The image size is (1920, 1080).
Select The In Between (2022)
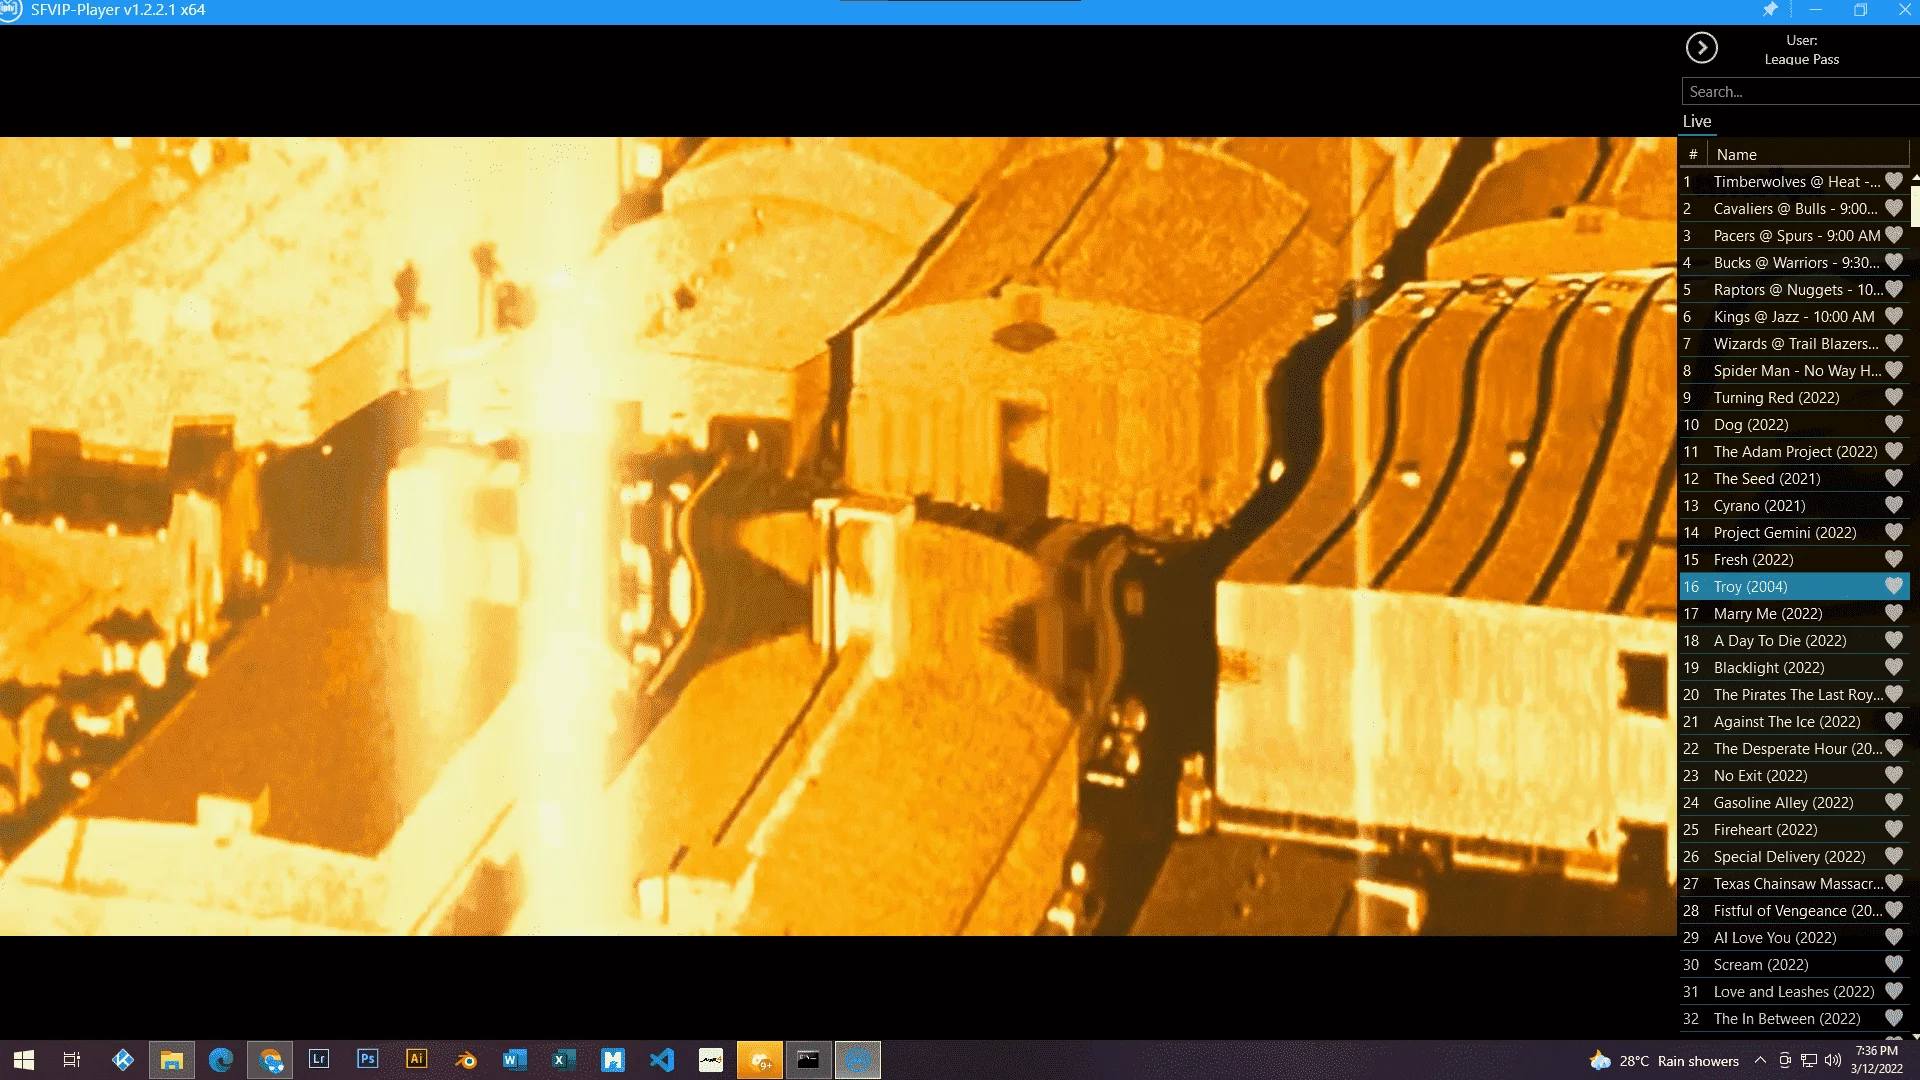pos(1794,1018)
